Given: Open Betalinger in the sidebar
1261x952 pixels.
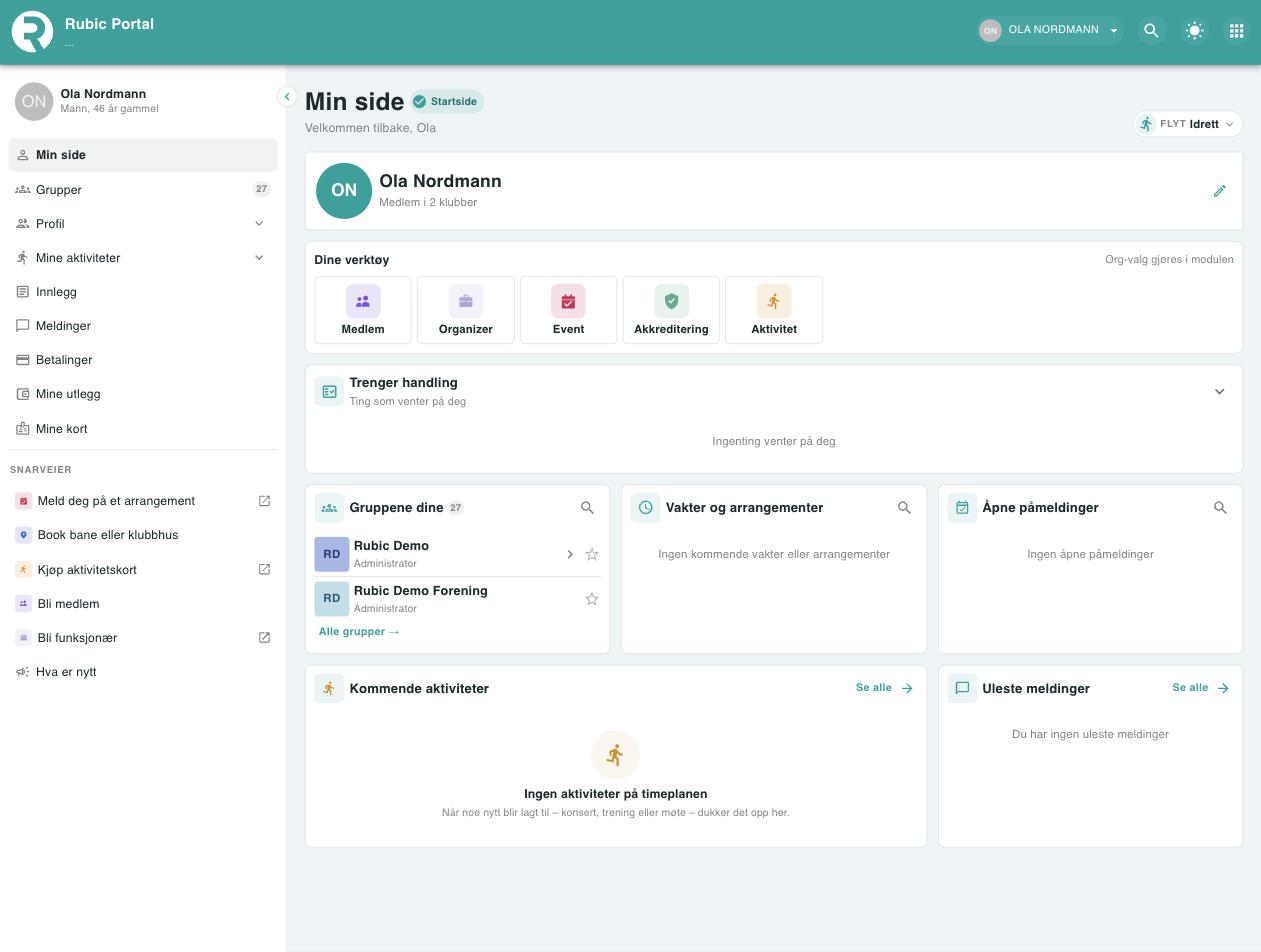Looking at the screenshot, I should pyautogui.click(x=143, y=359).
